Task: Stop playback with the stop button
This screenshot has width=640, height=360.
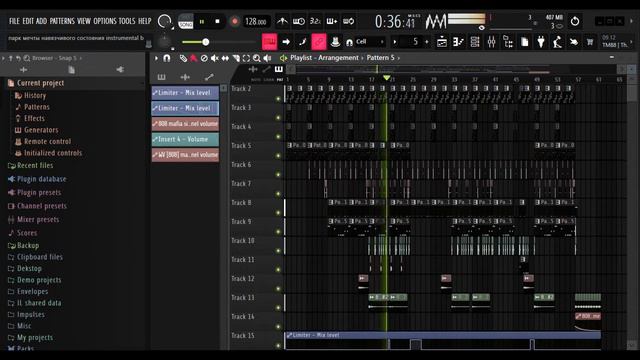Action: tap(218, 21)
